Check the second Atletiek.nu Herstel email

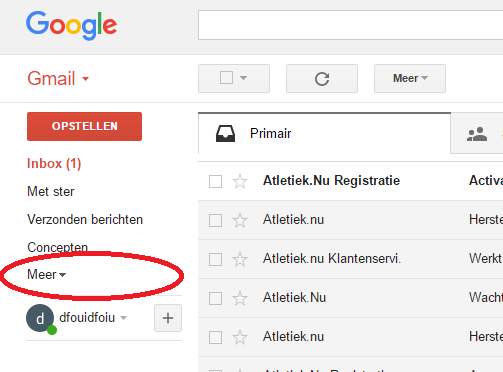pos(215,337)
